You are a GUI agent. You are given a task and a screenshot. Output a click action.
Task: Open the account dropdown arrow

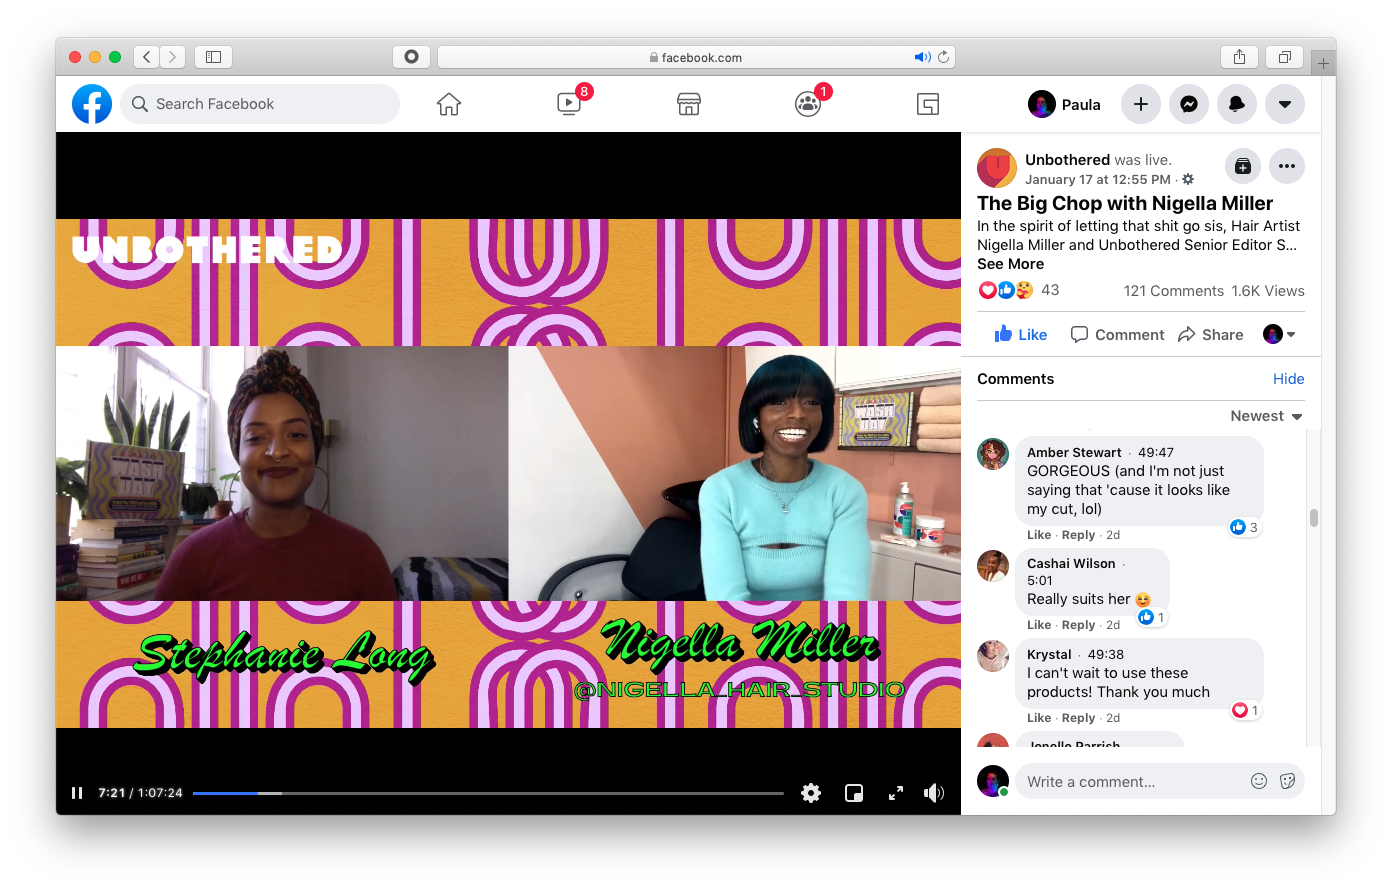[x=1285, y=104]
